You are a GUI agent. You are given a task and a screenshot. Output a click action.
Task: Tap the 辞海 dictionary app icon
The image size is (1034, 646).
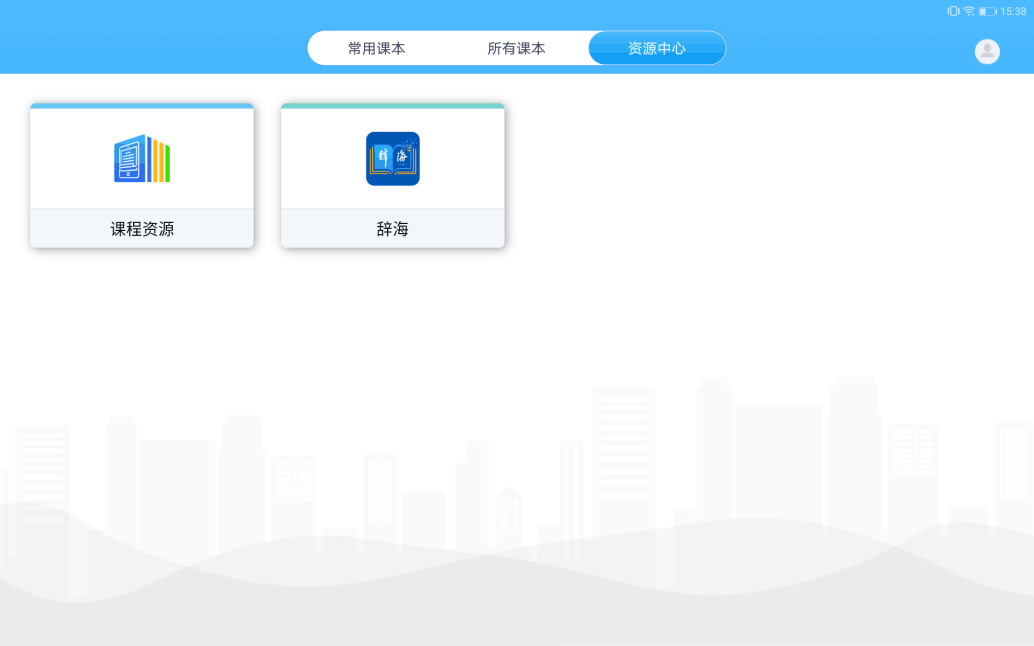click(x=392, y=159)
